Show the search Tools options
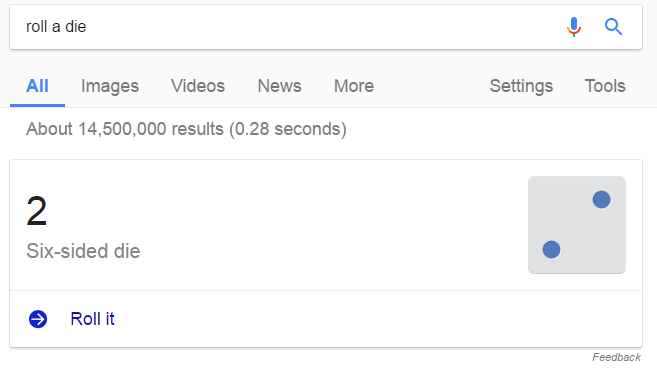 tap(605, 86)
